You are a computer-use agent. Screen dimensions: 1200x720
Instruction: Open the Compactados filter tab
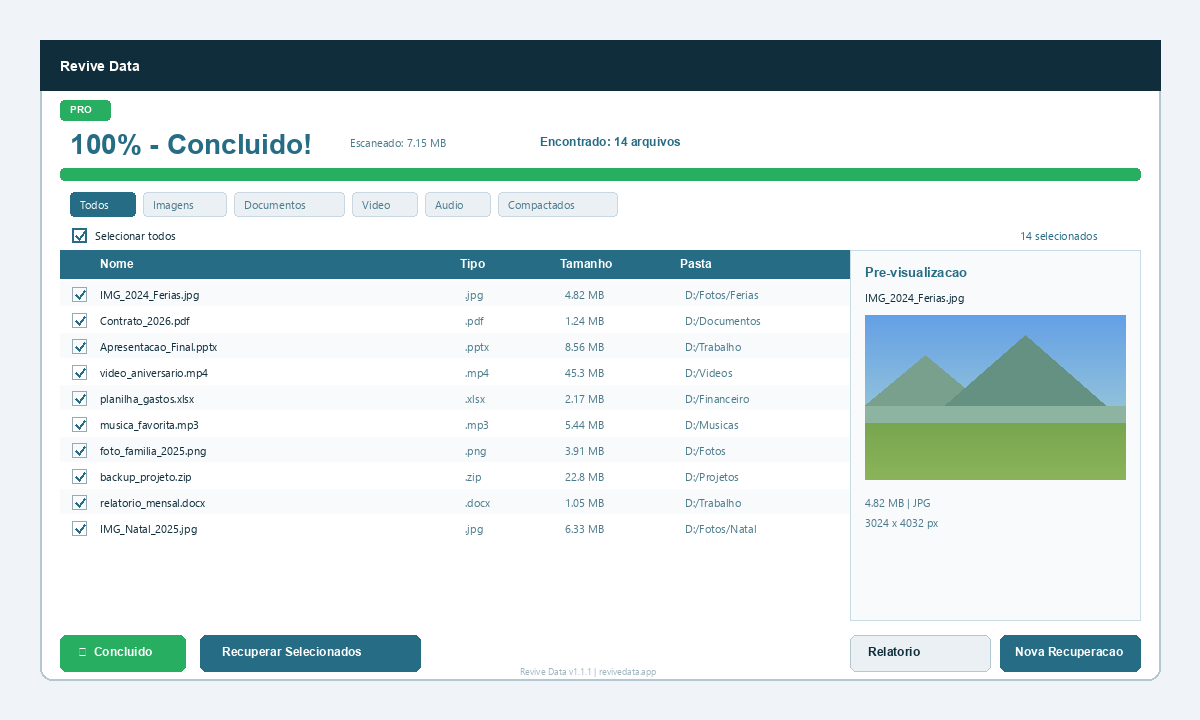pyautogui.click(x=557, y=204)
